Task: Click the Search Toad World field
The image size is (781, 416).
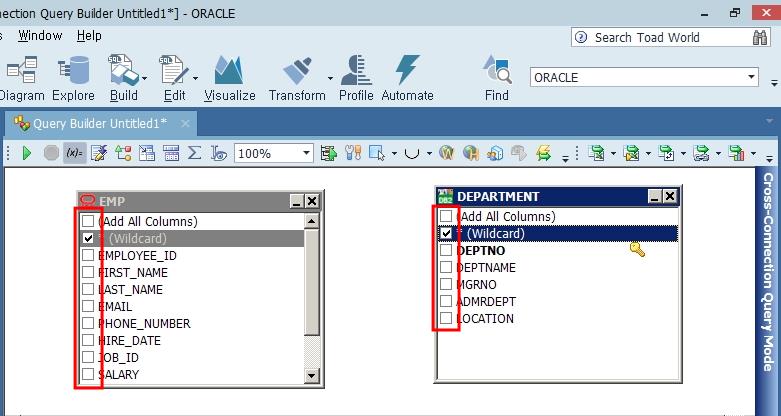Action: pyautogui.click(x=660, y=37)
